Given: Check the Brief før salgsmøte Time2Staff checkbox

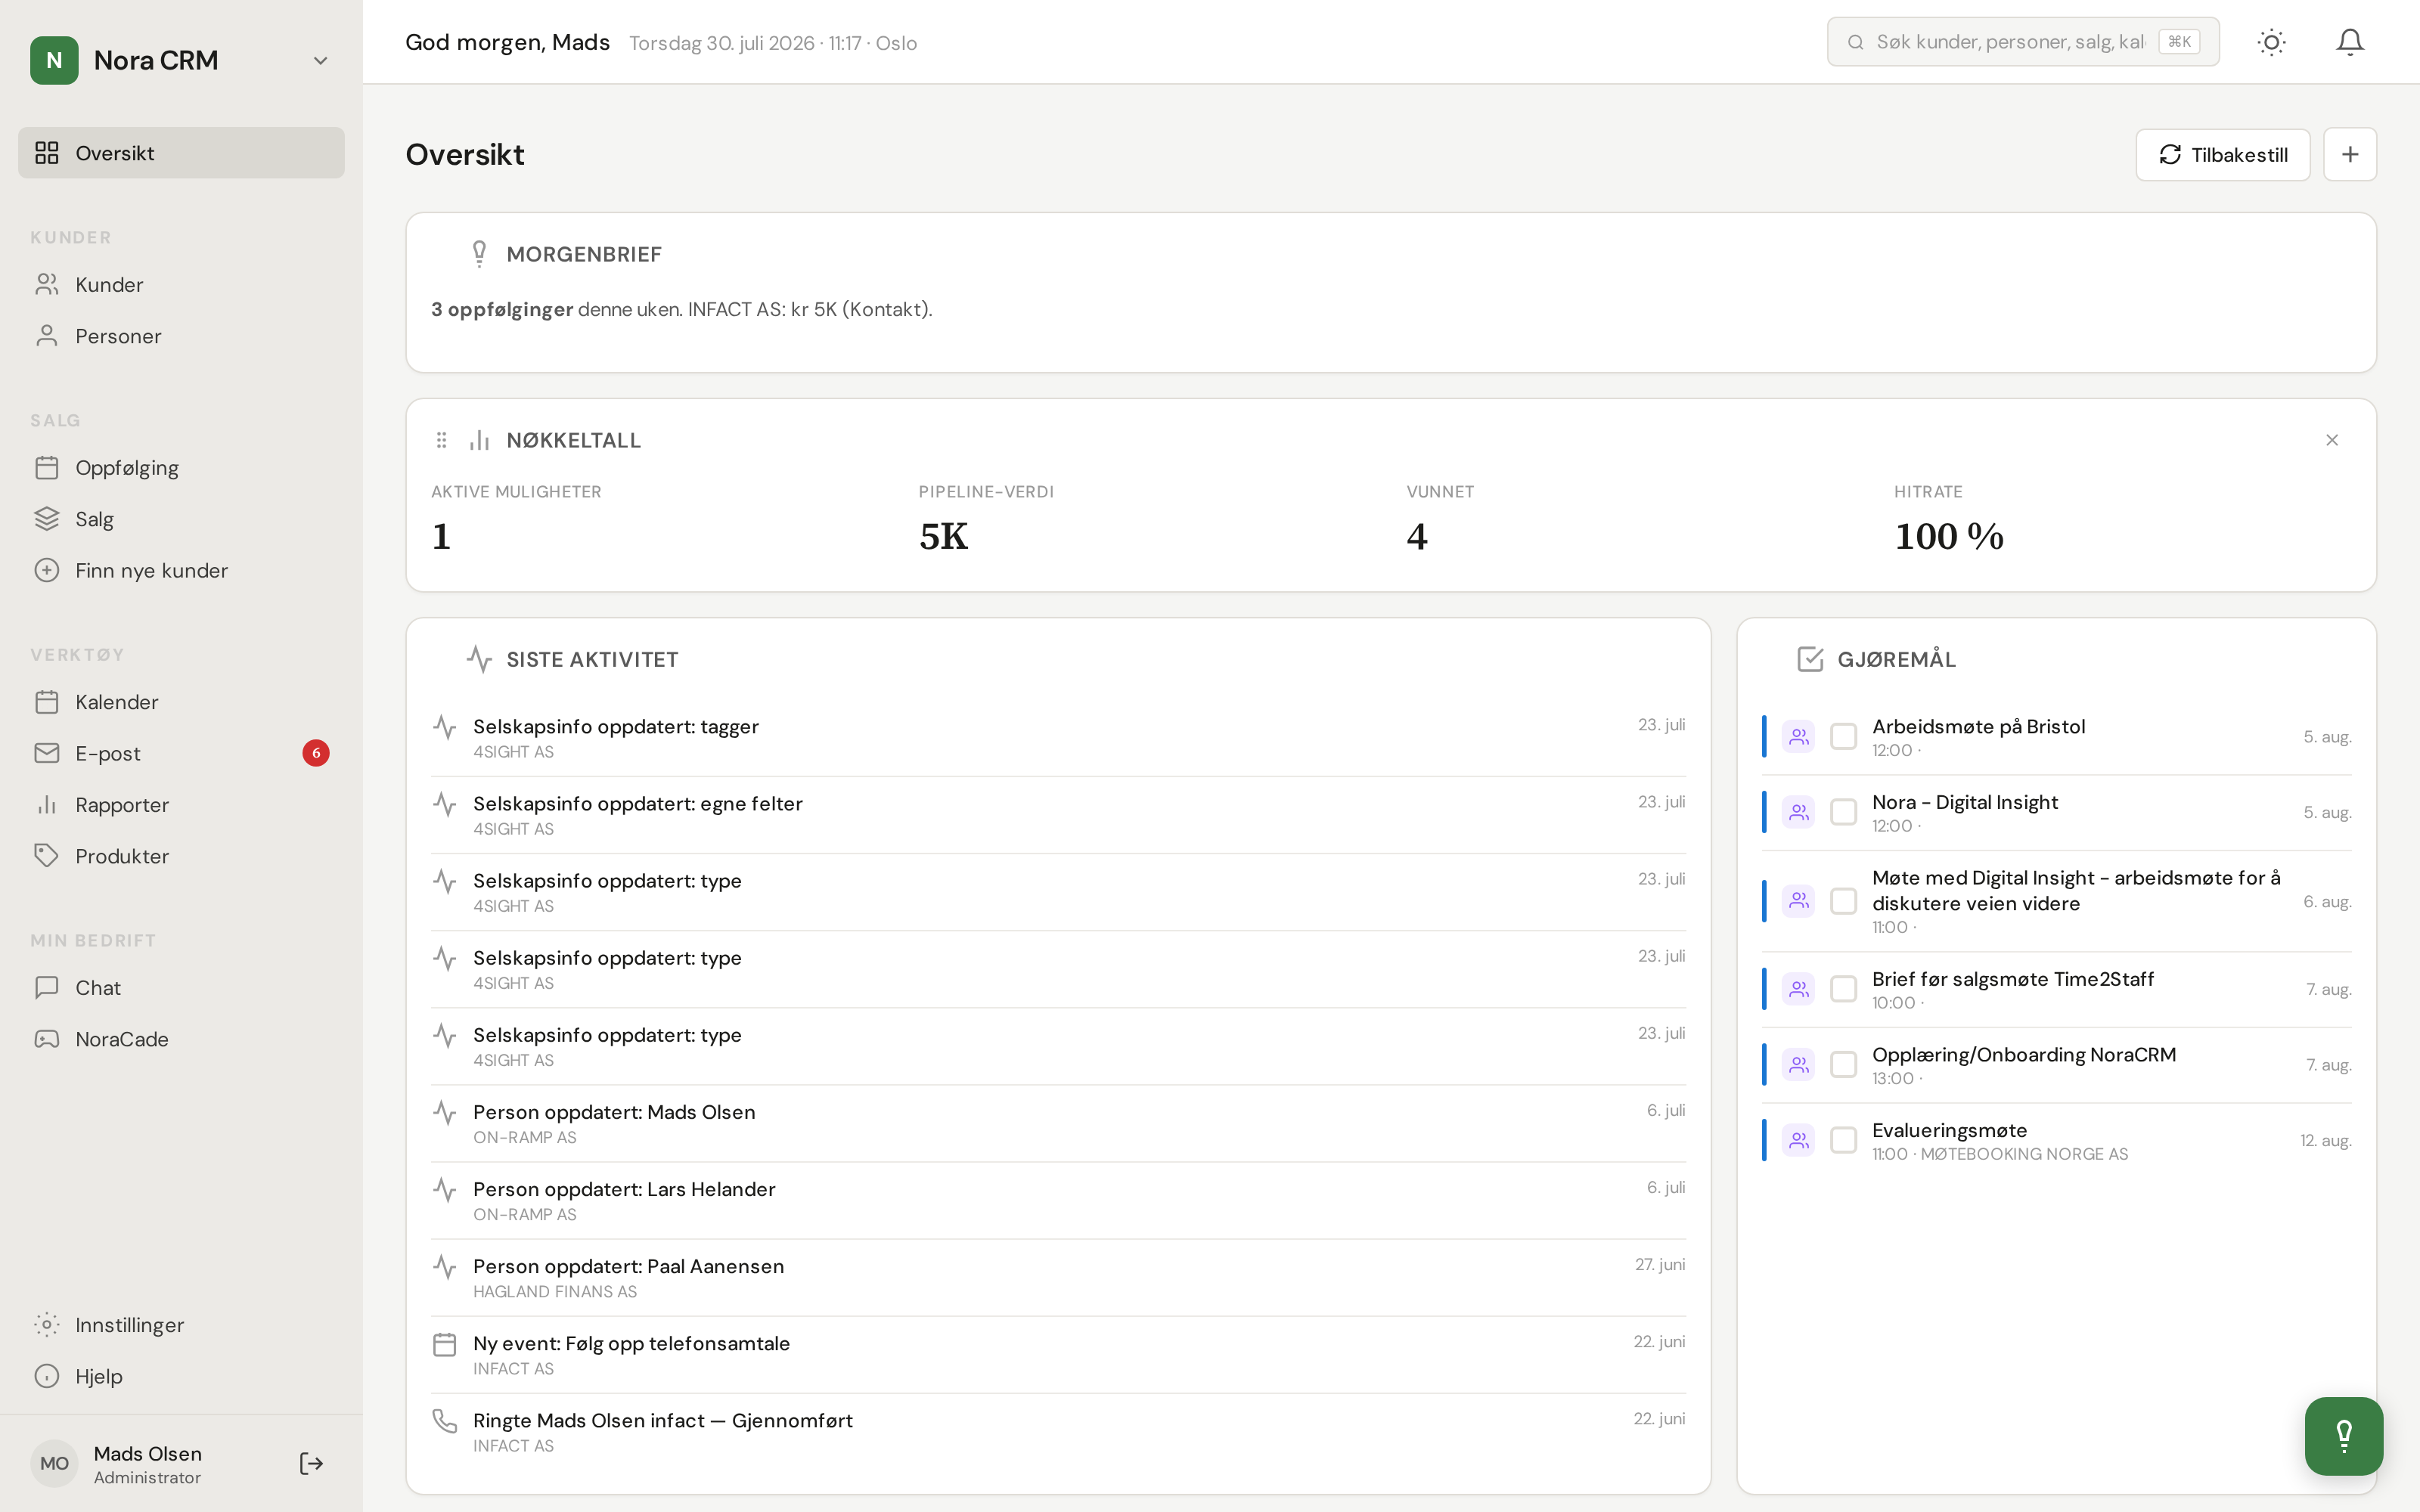Looking at the screenshot, I should pos(1843,989).
